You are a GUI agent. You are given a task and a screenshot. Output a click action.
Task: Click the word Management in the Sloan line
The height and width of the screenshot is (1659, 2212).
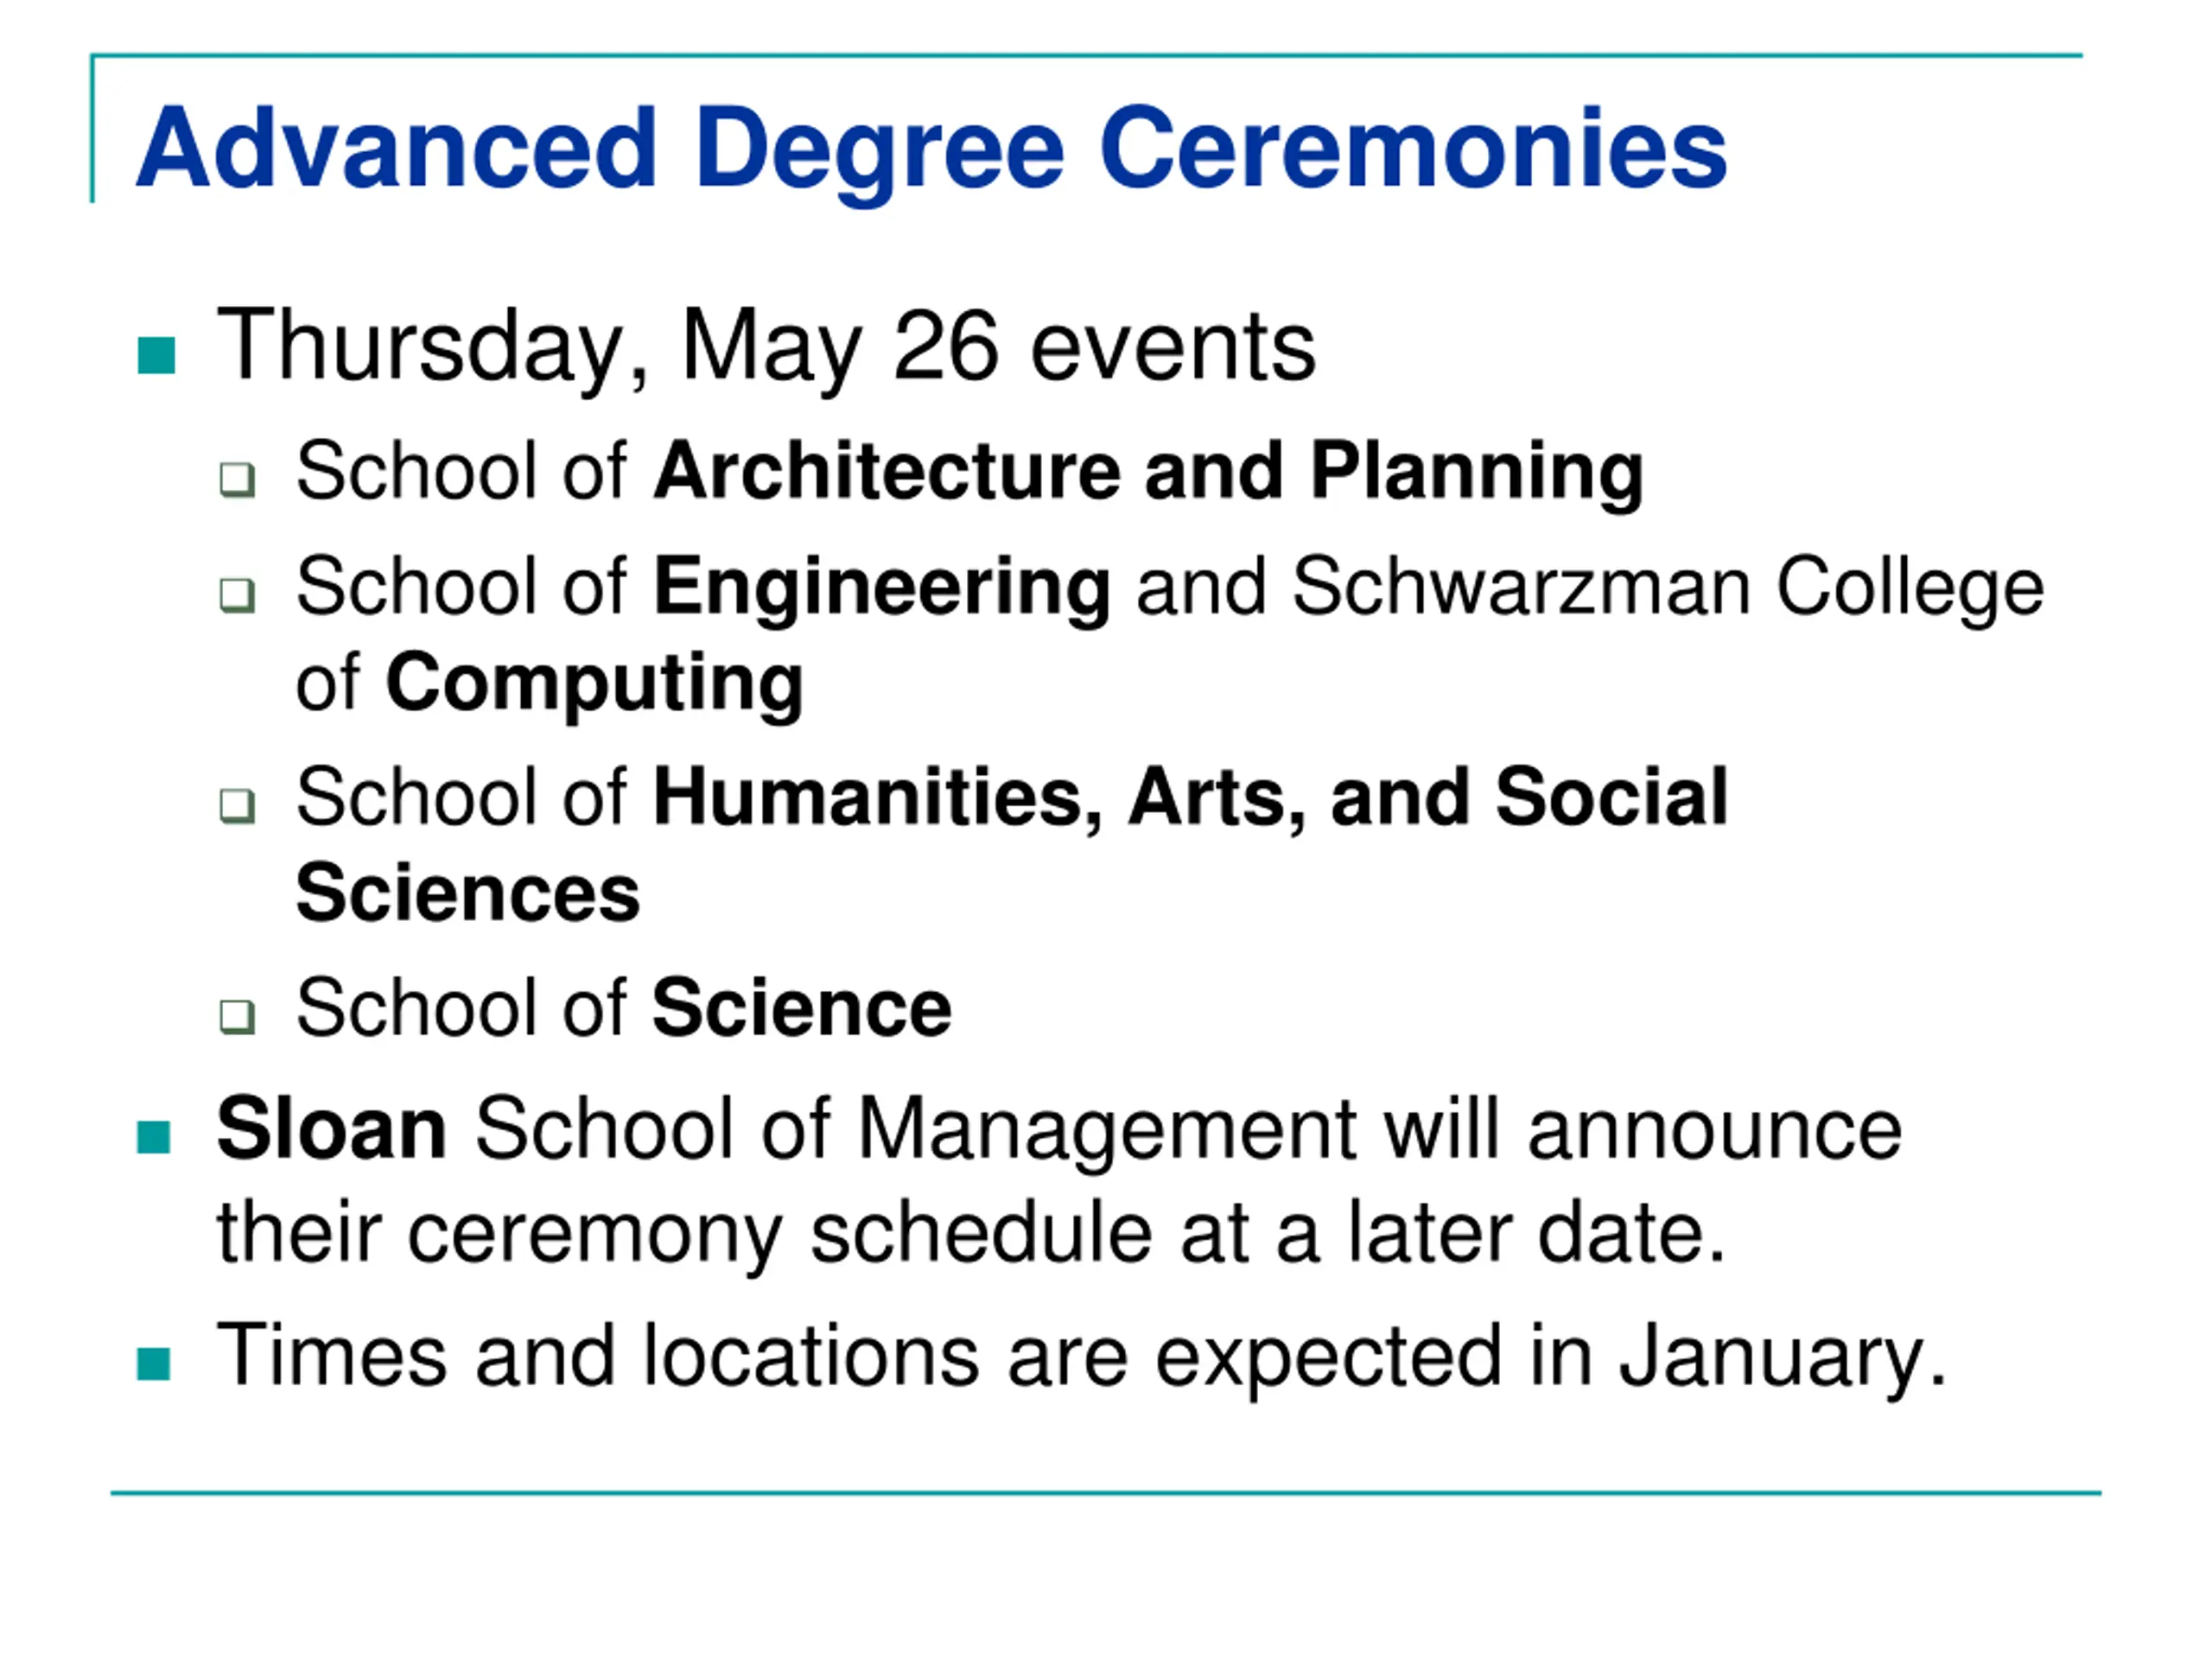(x=1106, y=1129)
